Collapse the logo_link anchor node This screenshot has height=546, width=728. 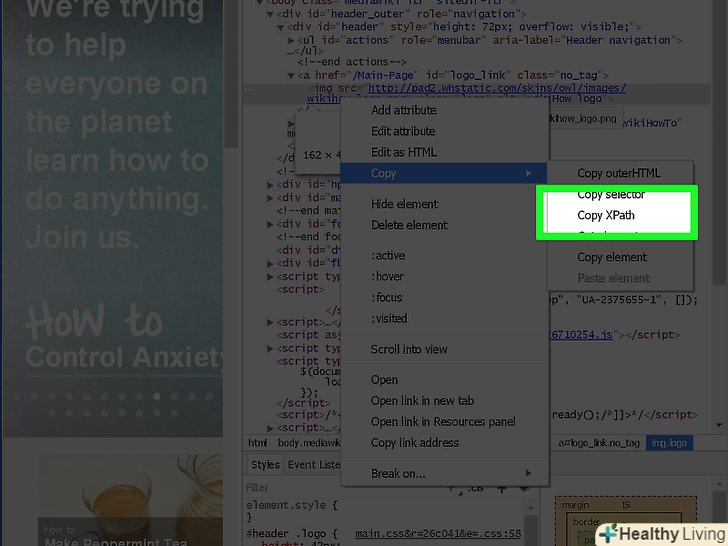tap(291, 76)
